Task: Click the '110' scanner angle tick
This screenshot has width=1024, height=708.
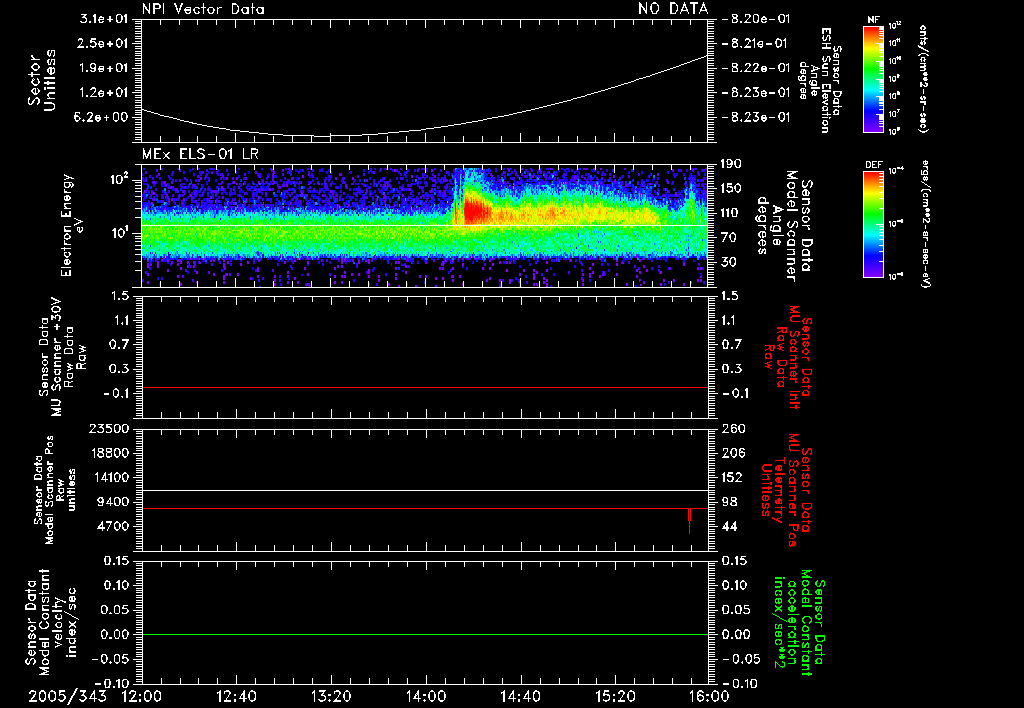Action: point(731,213)
